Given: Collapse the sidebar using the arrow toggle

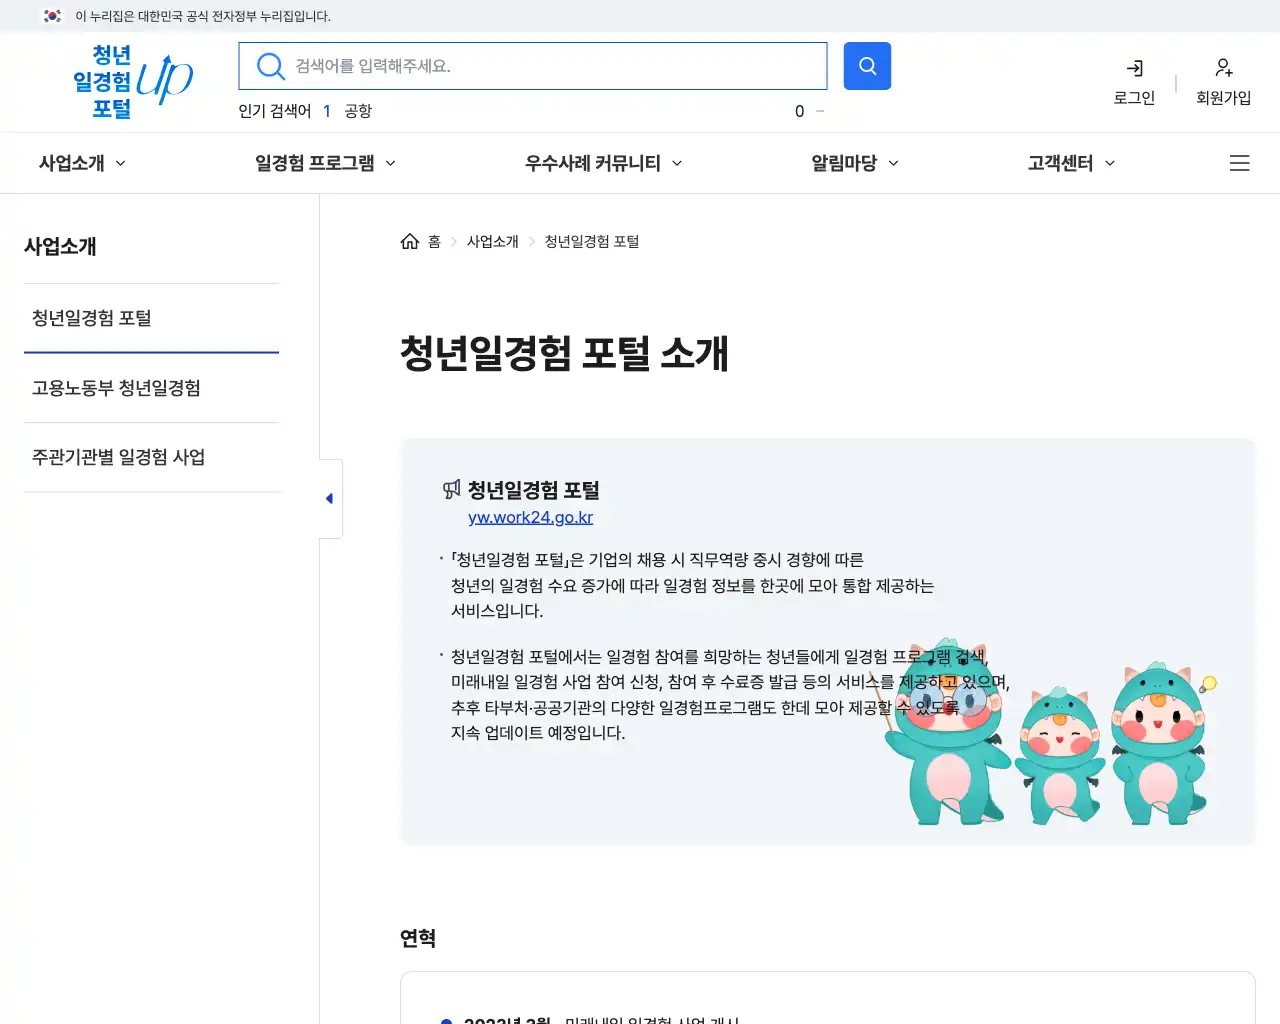Looking at the screenshot, I should pyautogui.click(x=329, y=497).
